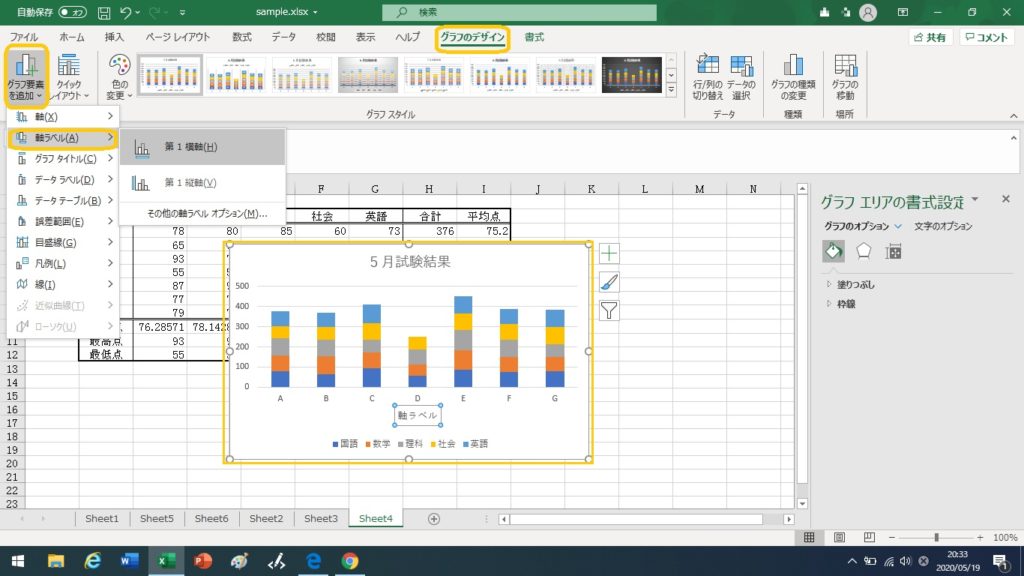Expand the 塗りつぶし (Fill) section
The width and height of the screenshot is (1024, 576).
(x=857, y=285)
